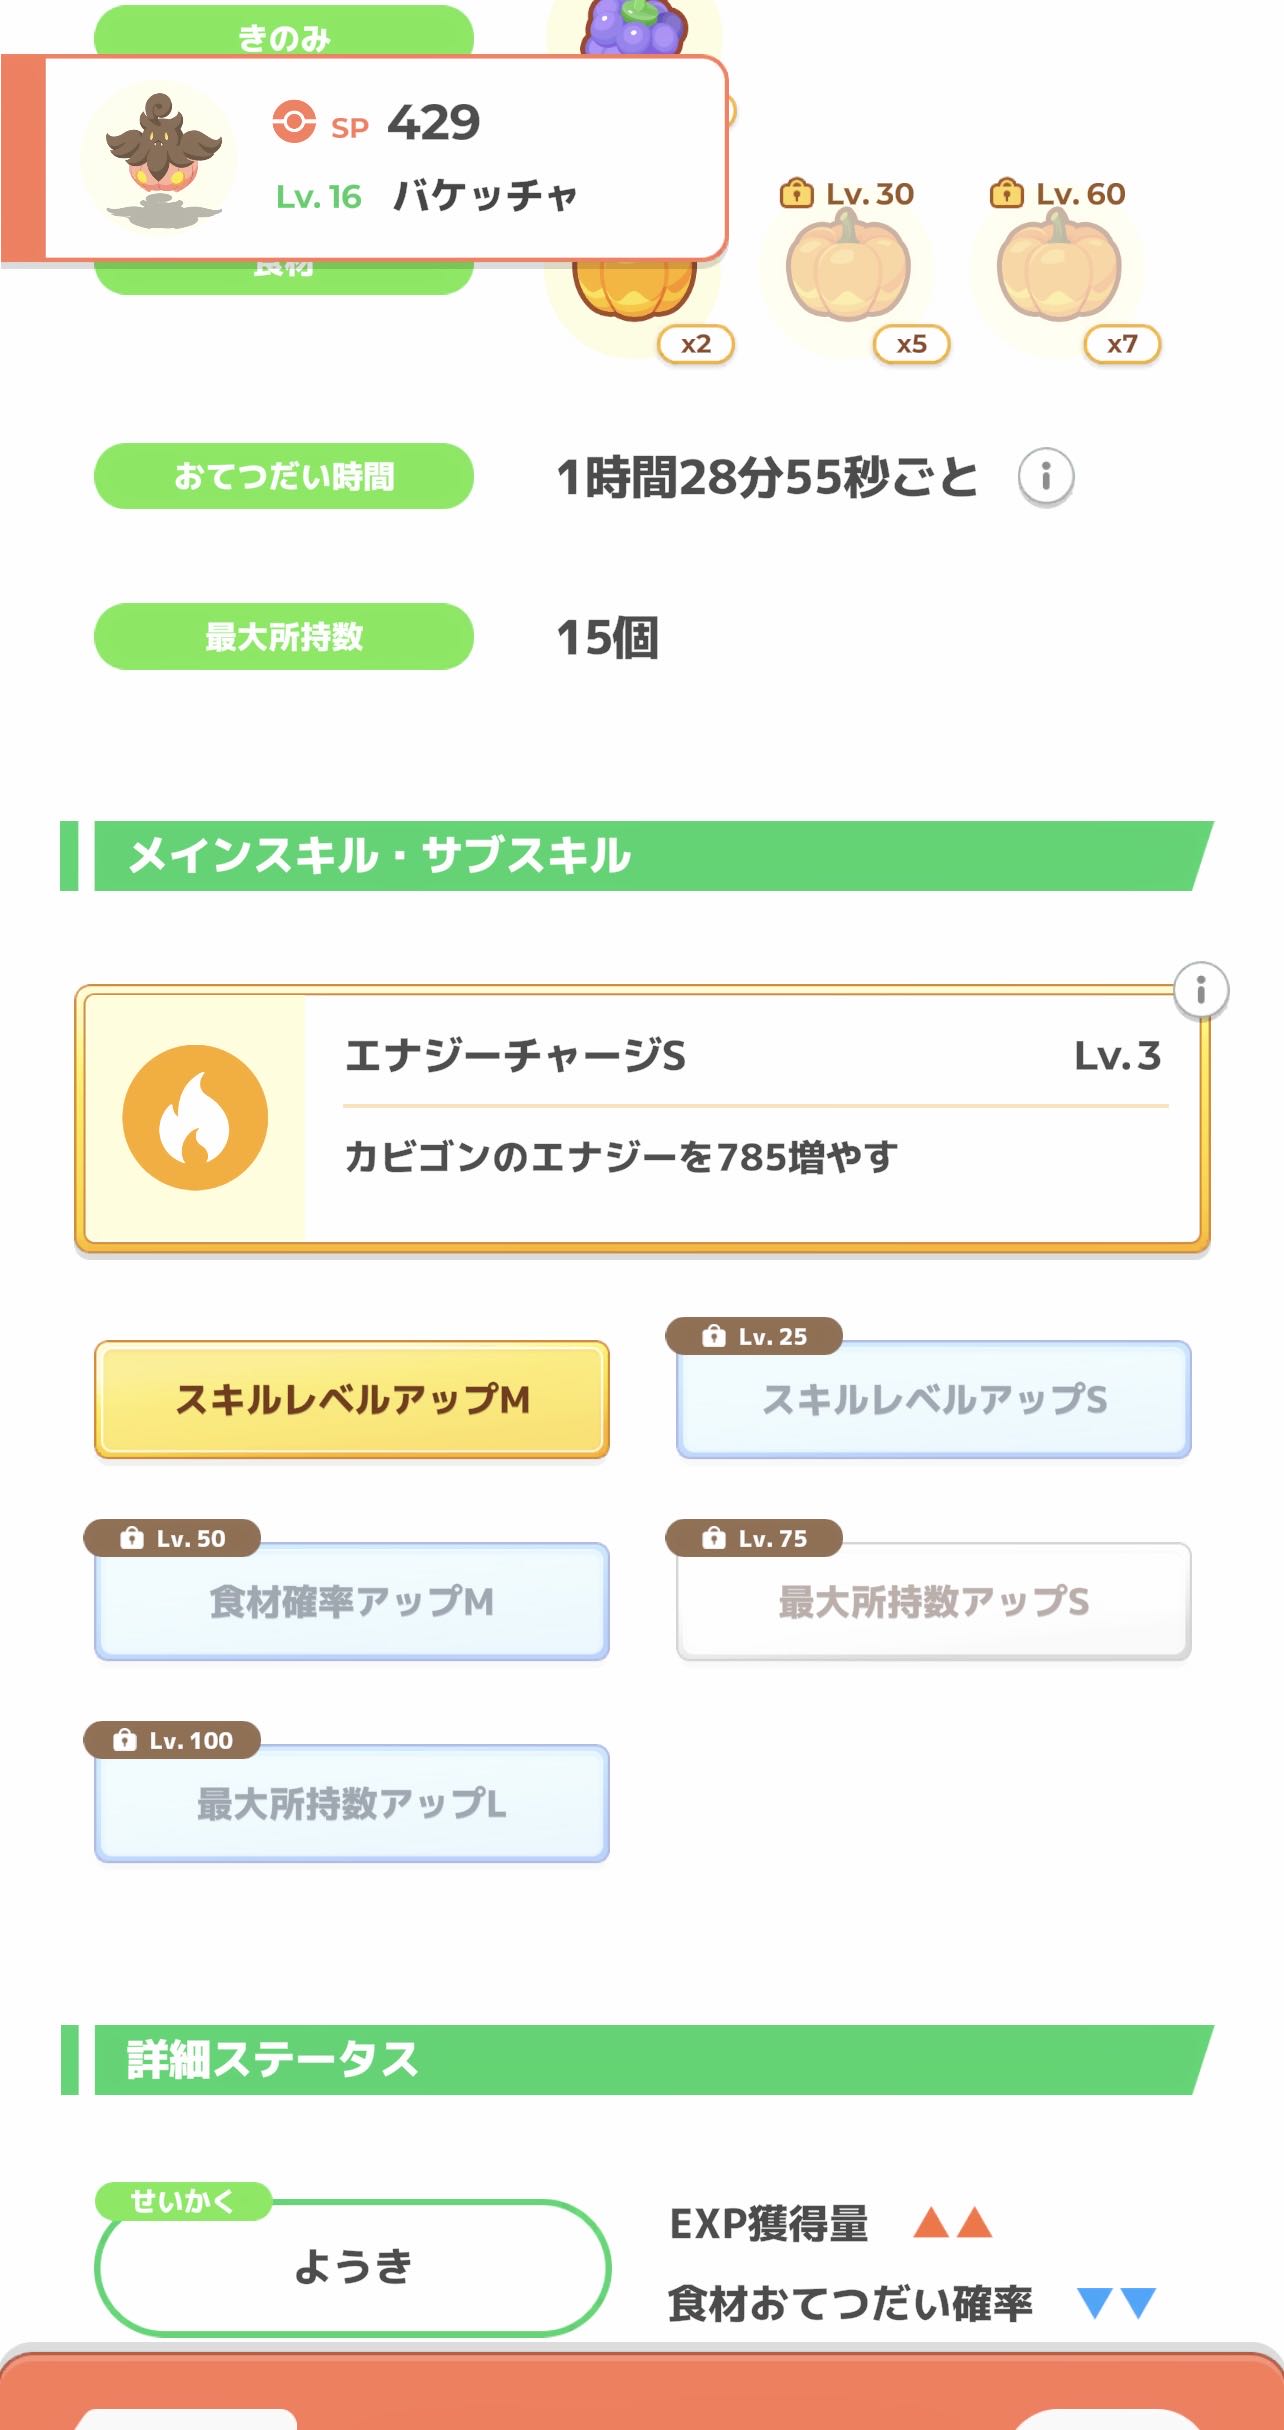Tap the flame icon of エナジーチャージS
The width and height of the screenshot is (1284, 2430).
(x=195, y=1117)
